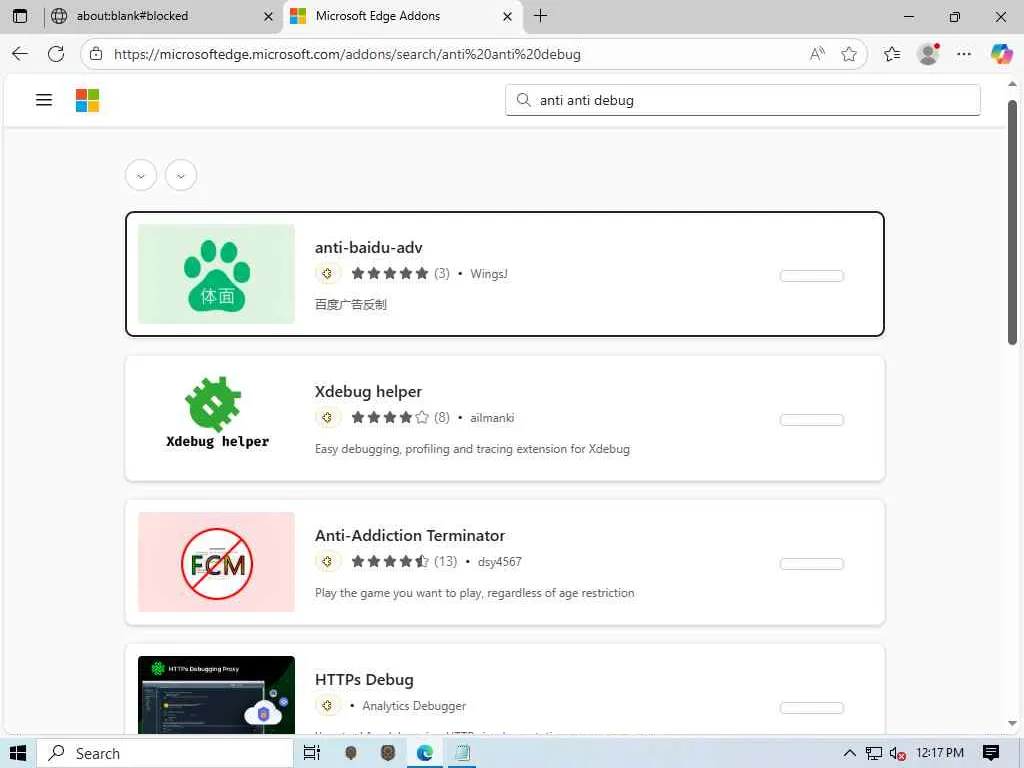Open the tab actions menu icon
The width and height of the screenshot is (1024, 768).
(x=20, y=16)
